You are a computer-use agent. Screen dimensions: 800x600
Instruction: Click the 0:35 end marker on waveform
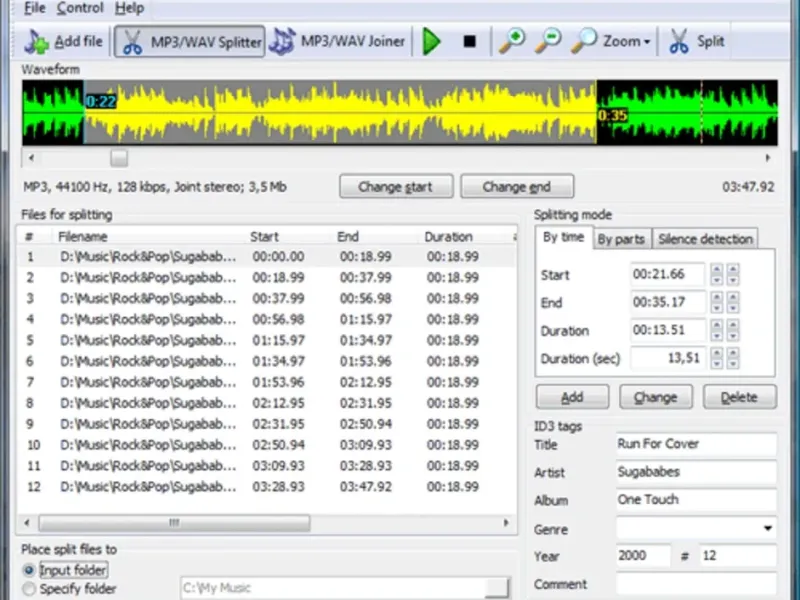612,115
